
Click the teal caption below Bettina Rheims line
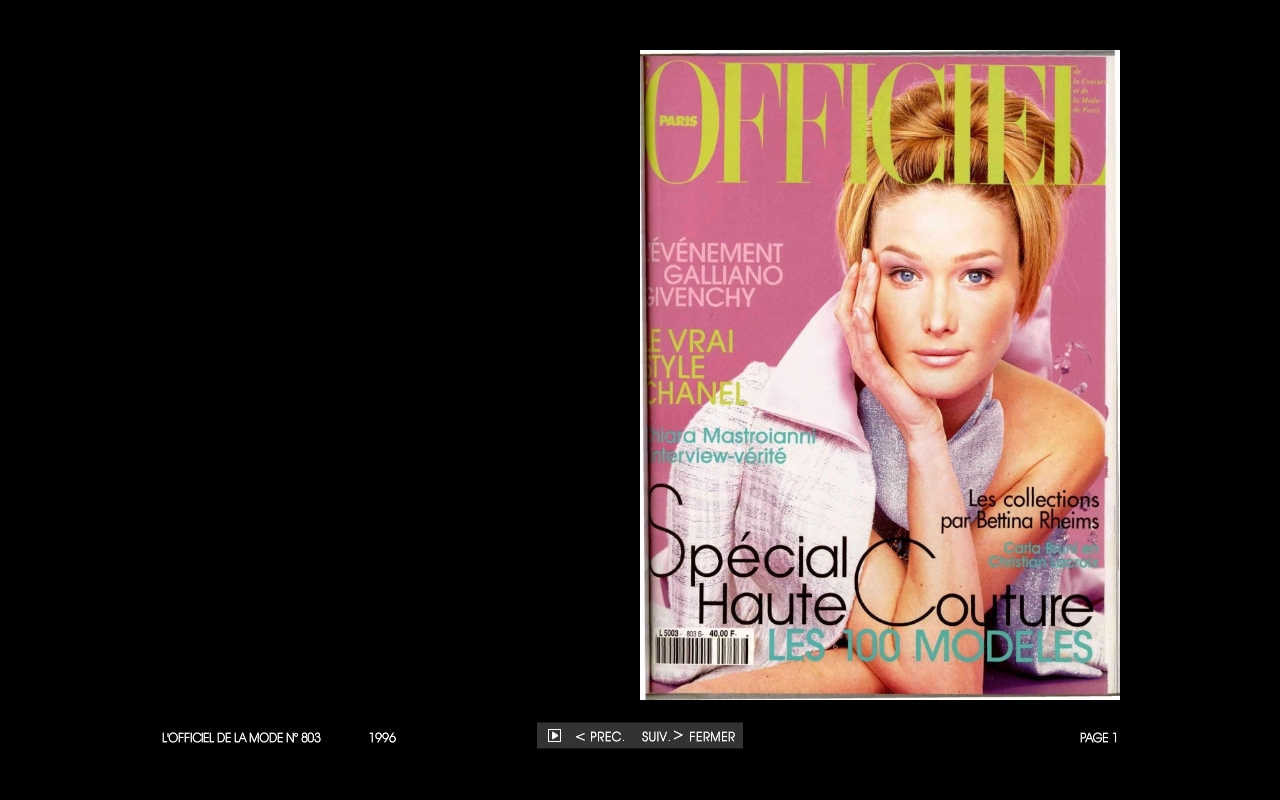click(1043, 555)
